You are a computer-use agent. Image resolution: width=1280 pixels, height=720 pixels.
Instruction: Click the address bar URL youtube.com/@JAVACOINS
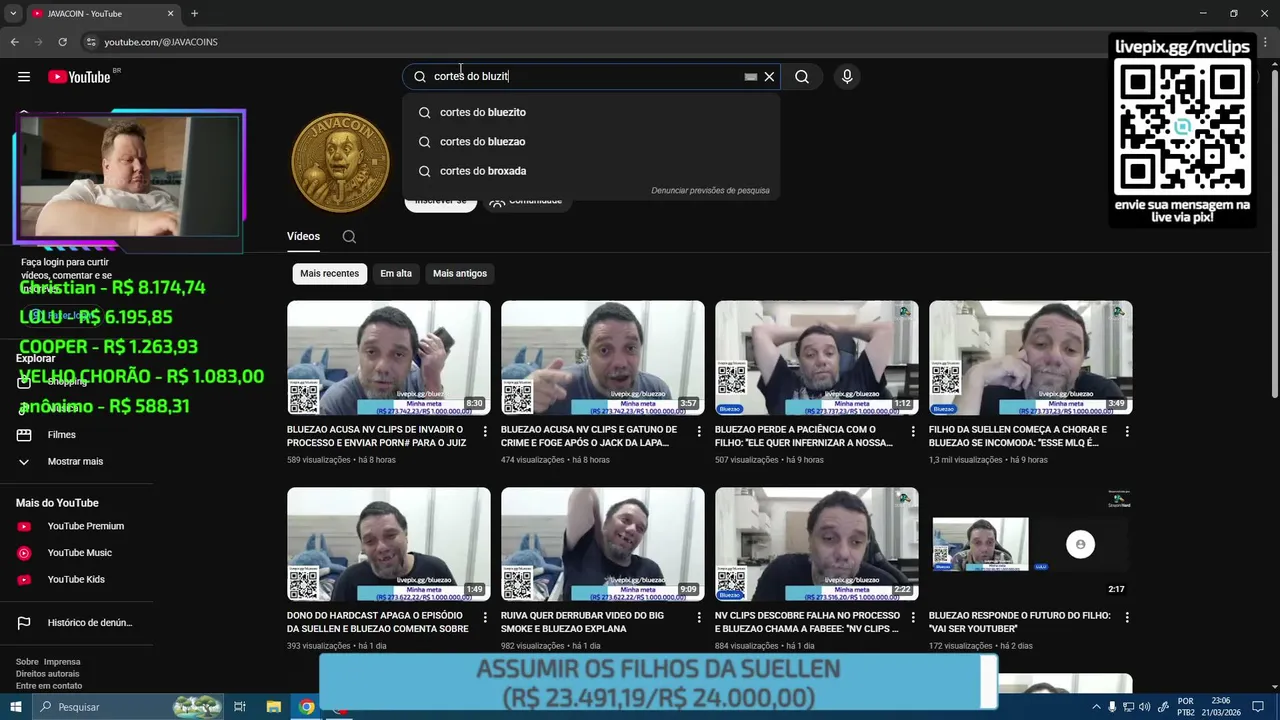(x=161, y=42)
